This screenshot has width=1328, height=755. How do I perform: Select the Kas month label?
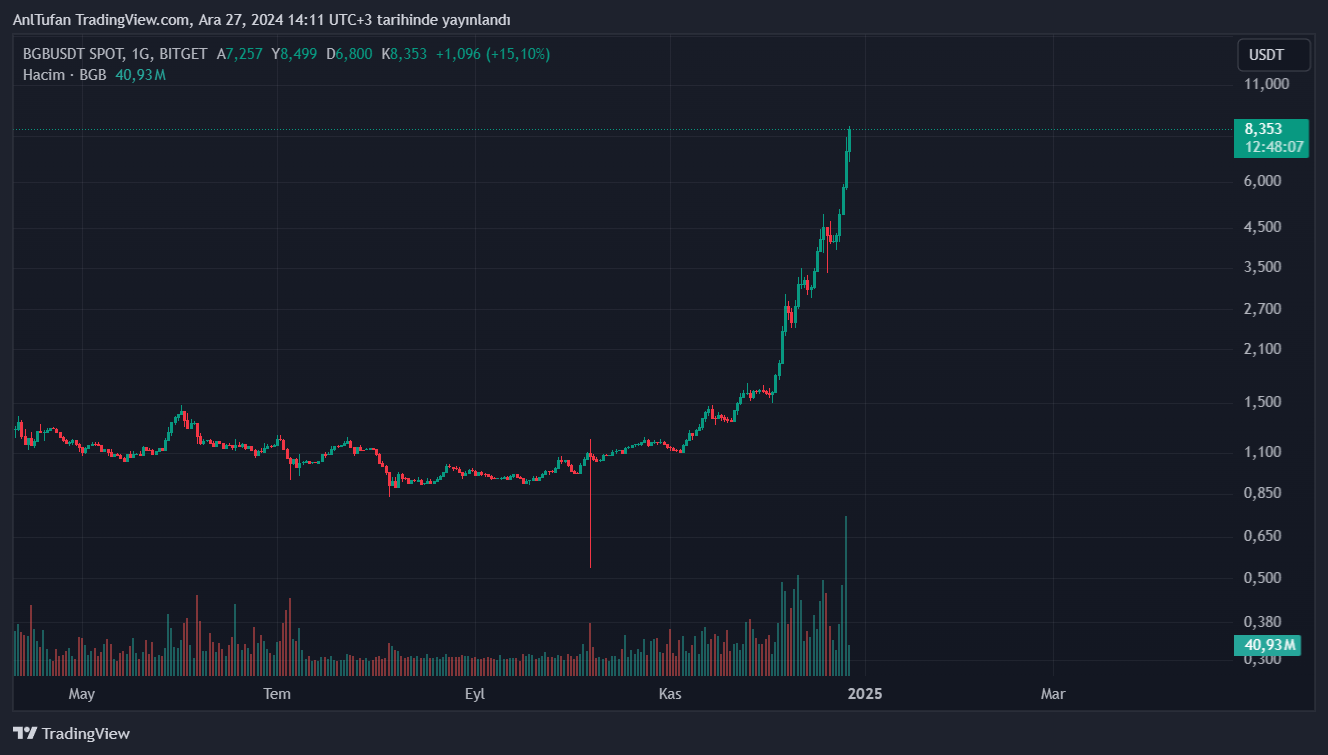tap(670, 693)
